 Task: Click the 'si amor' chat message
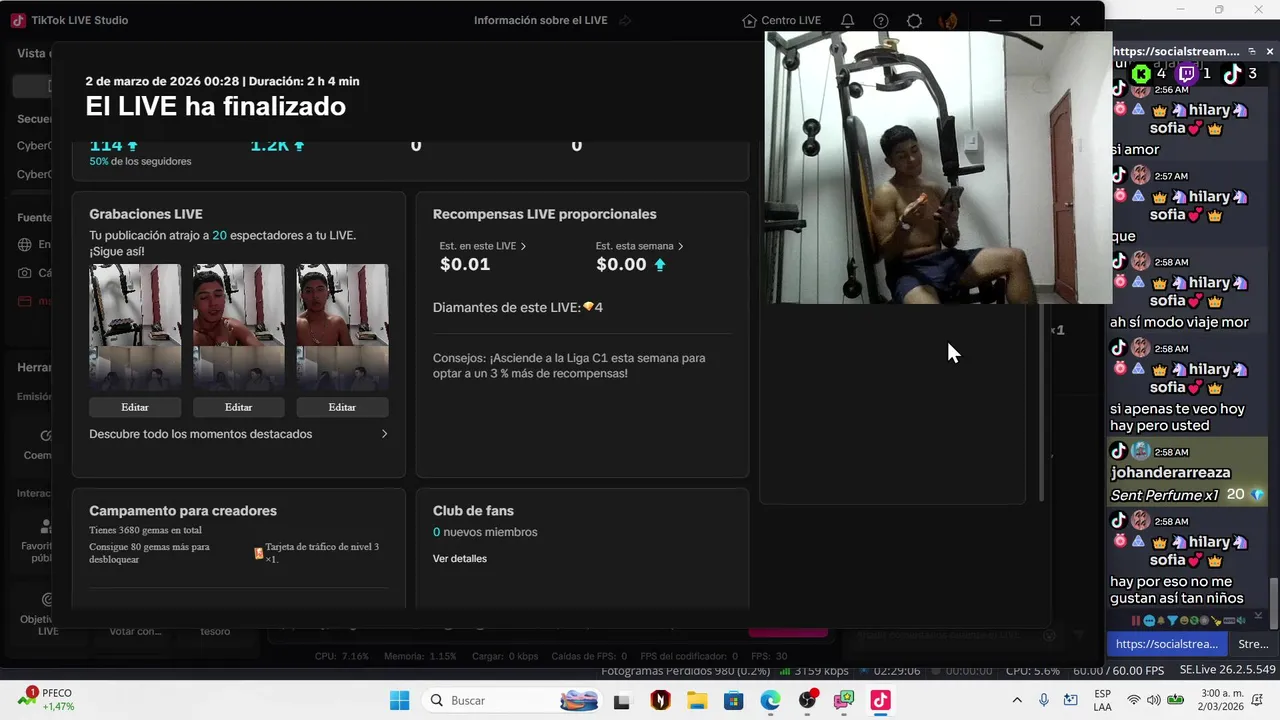1135,149
